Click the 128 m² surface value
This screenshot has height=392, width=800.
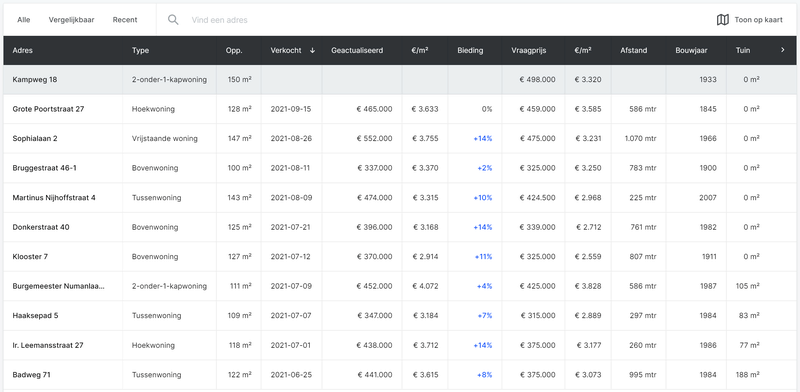tap(240, 109)
